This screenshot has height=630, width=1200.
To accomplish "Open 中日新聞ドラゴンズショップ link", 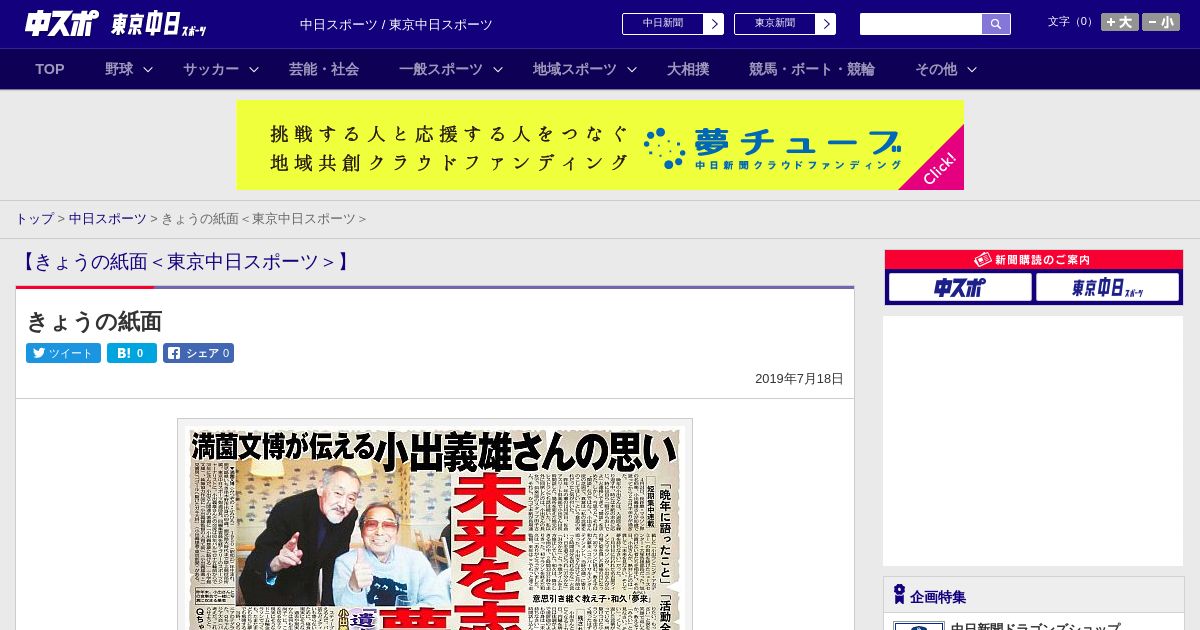I will click(x=1035, y=626).
